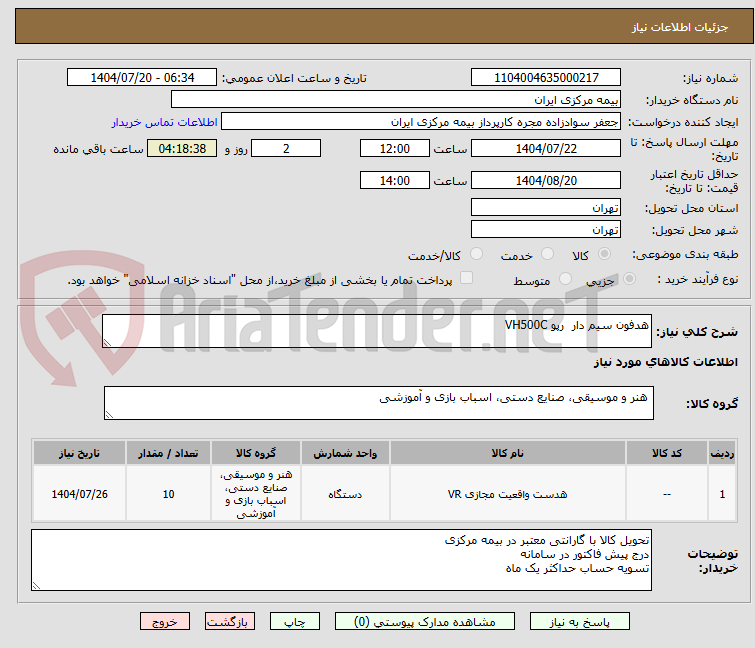The height and width of the screenshot is (648, 755).
Task: Click the countdown timer 04:18:38
Action: click(x=182, y=148)
